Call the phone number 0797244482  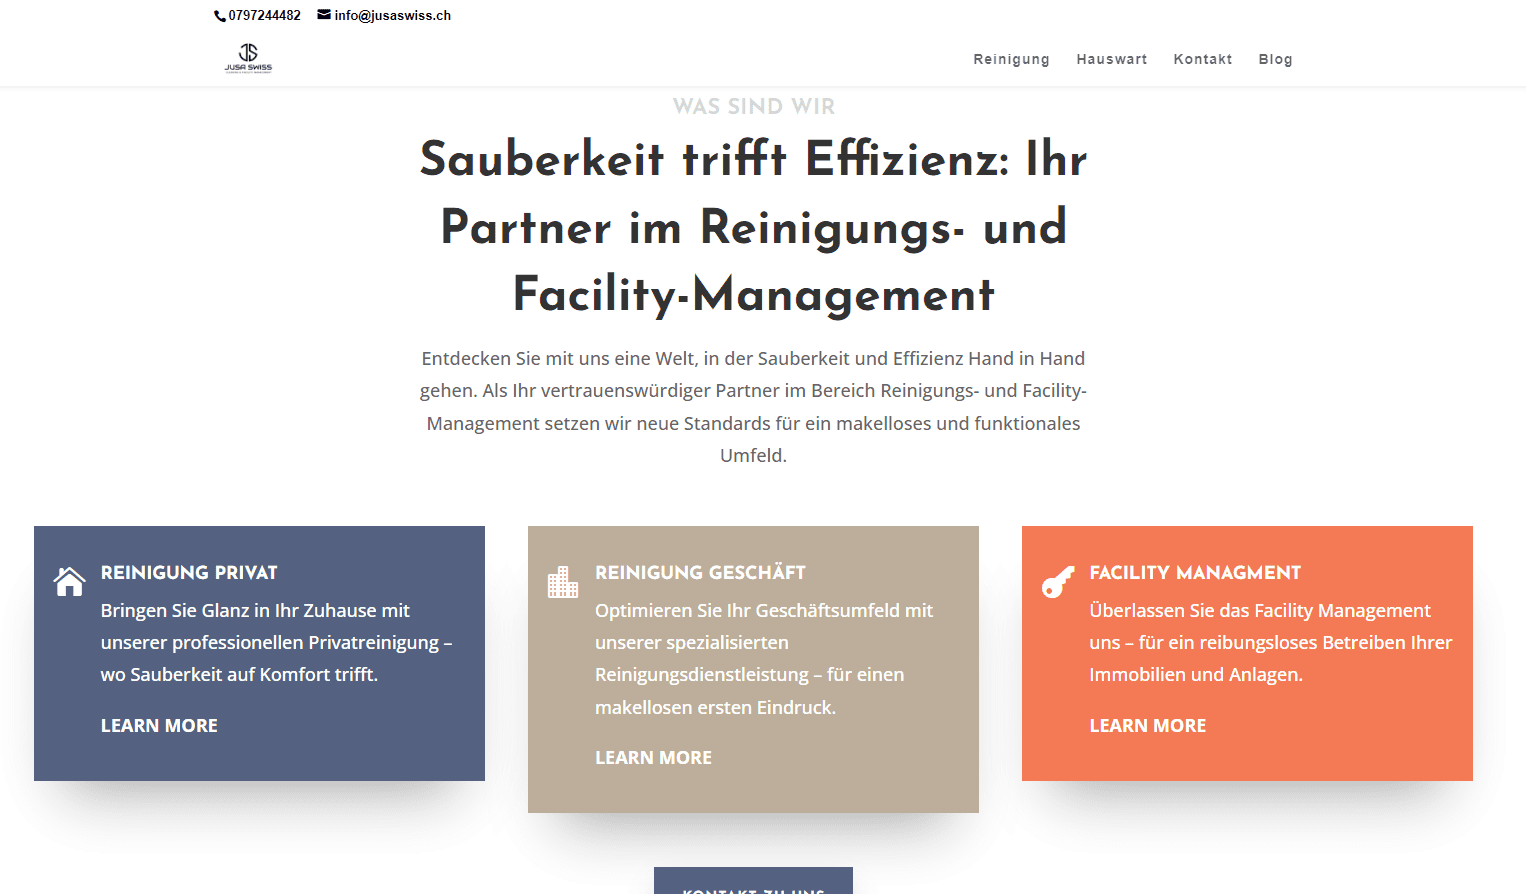(x=264, y=16)
